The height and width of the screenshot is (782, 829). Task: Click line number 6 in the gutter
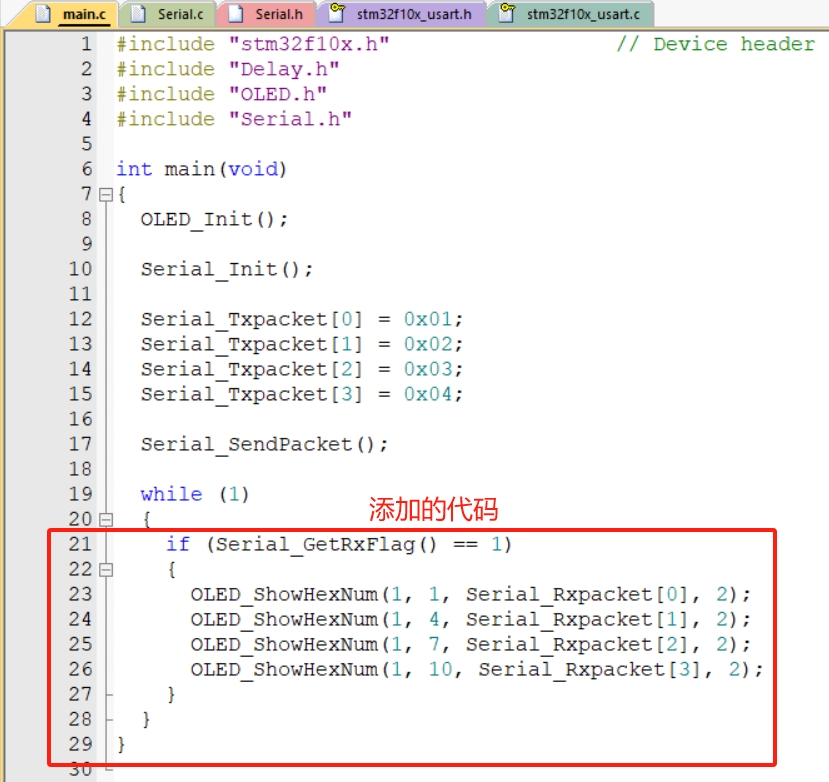coord(87,169)
